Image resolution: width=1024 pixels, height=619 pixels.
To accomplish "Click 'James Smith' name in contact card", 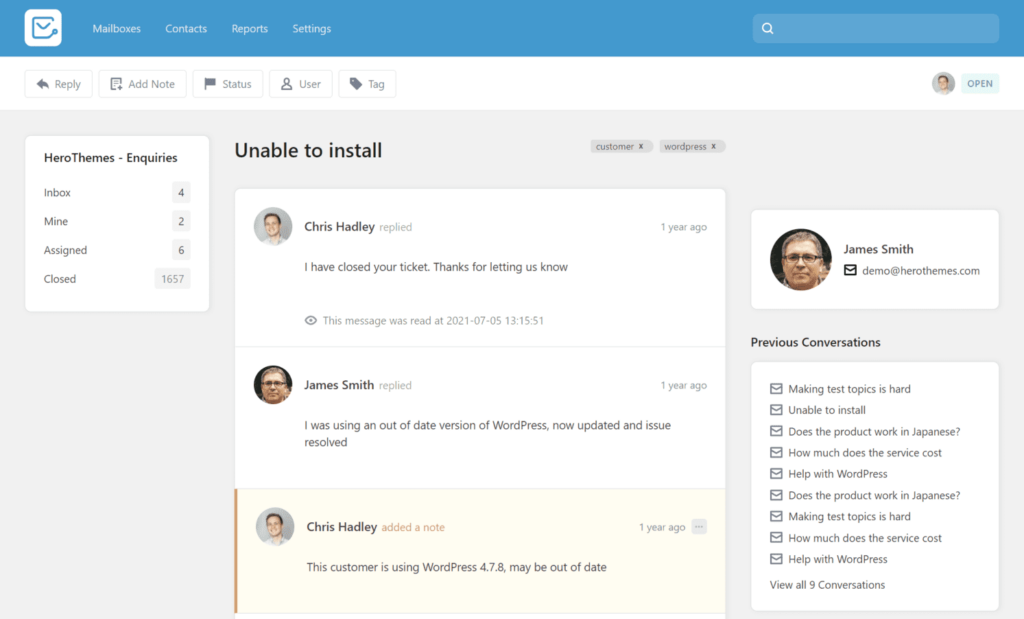I will tap(878, 249).
